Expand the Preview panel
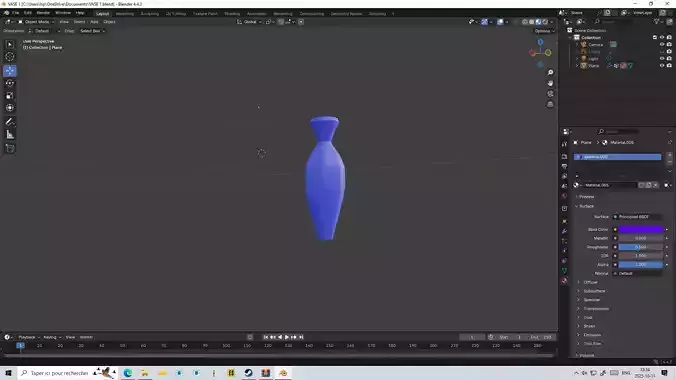The width and height of the screenshot is (676, 380). 585,197
